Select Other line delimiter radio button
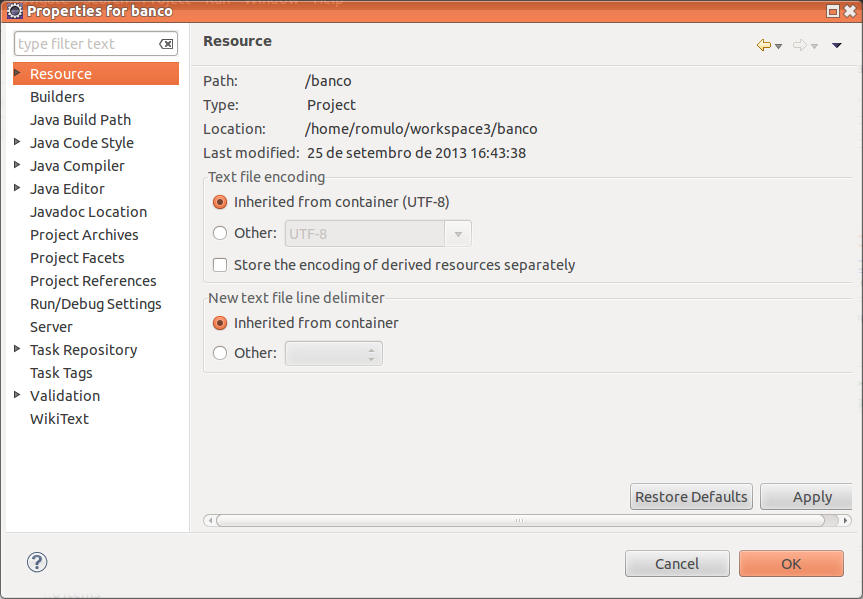This screenshot has width=863, height=599. pos(220,353)
